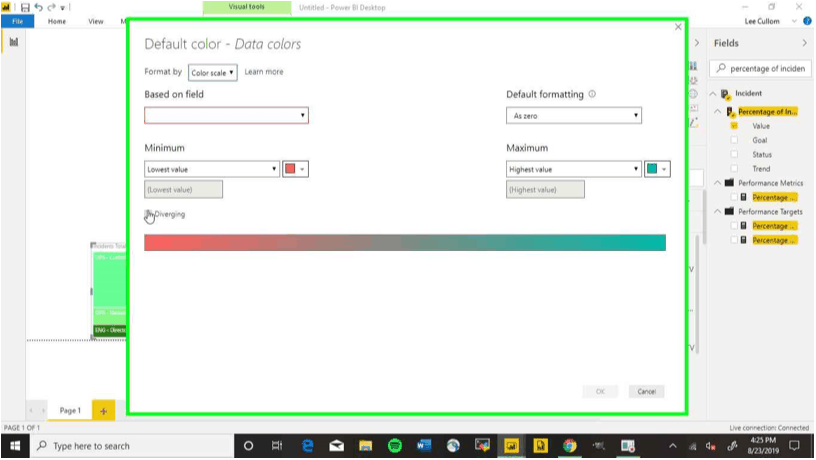816x460 pixels.
Task: Select the Visual tools contextual tab
Action: [247, 7]
